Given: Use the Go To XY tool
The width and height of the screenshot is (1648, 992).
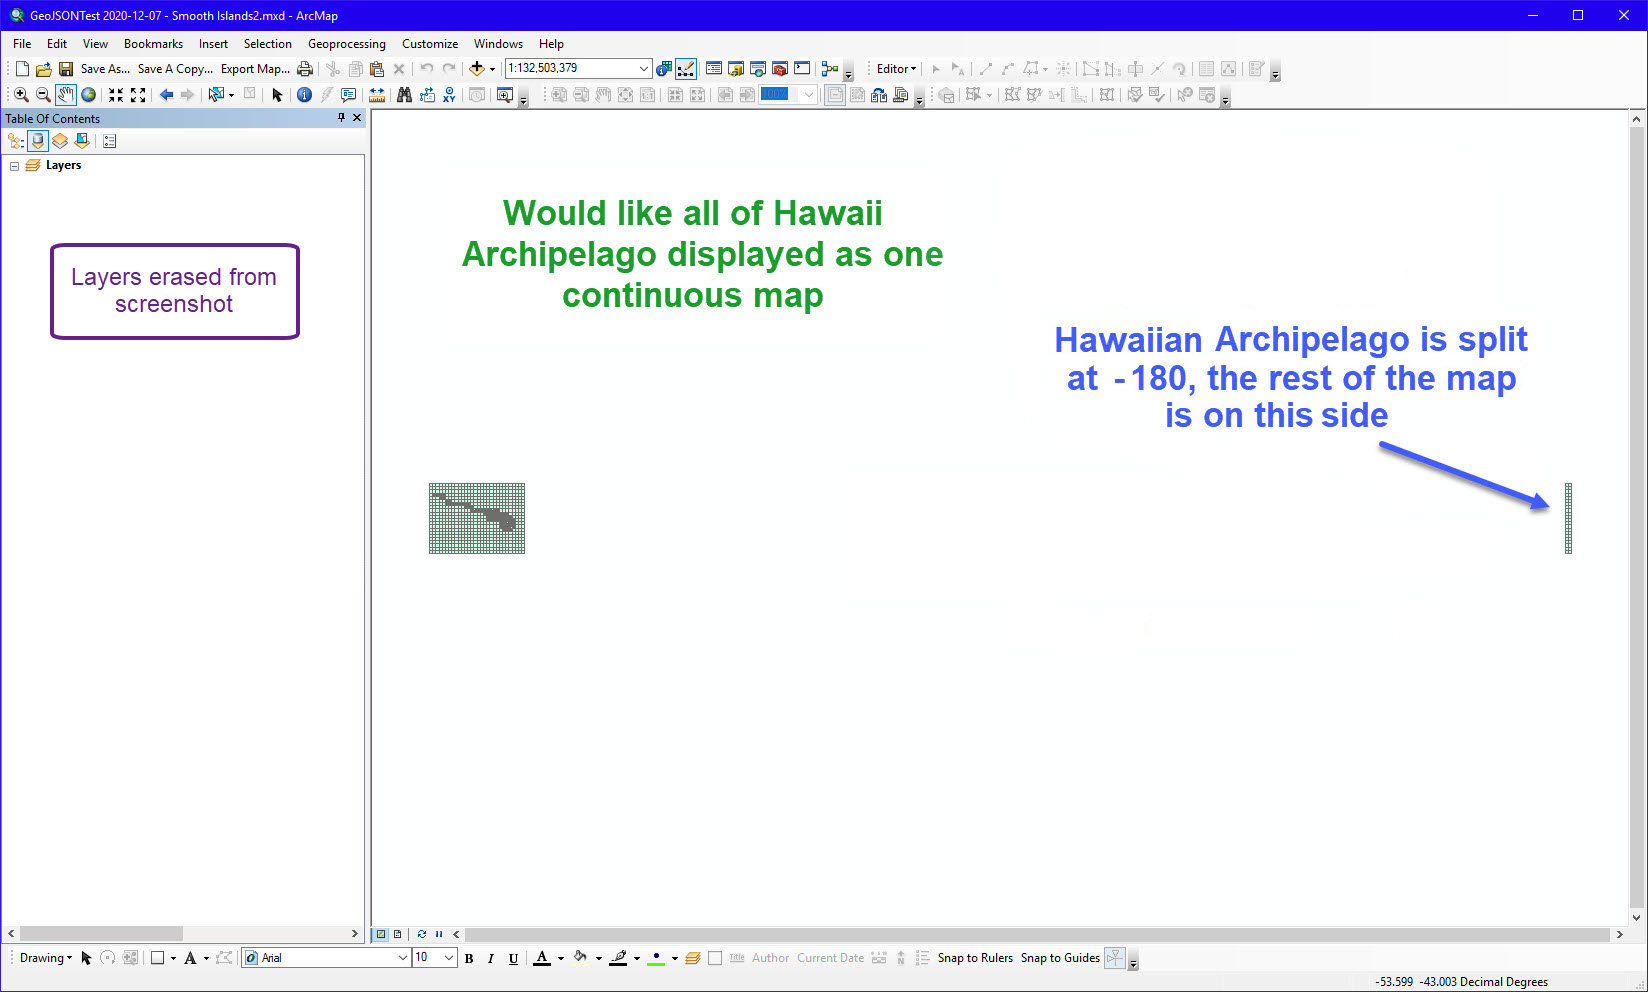Looking at the screenshot, I should tap(448, 94).
